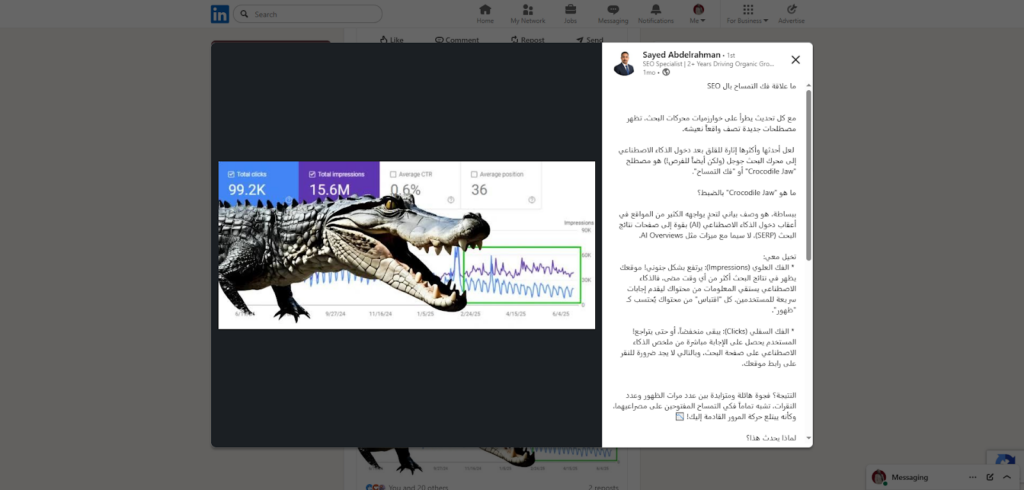1024x490 pixels.
Task: Expand the Me profile dropdown
Action: click(698, 14)
